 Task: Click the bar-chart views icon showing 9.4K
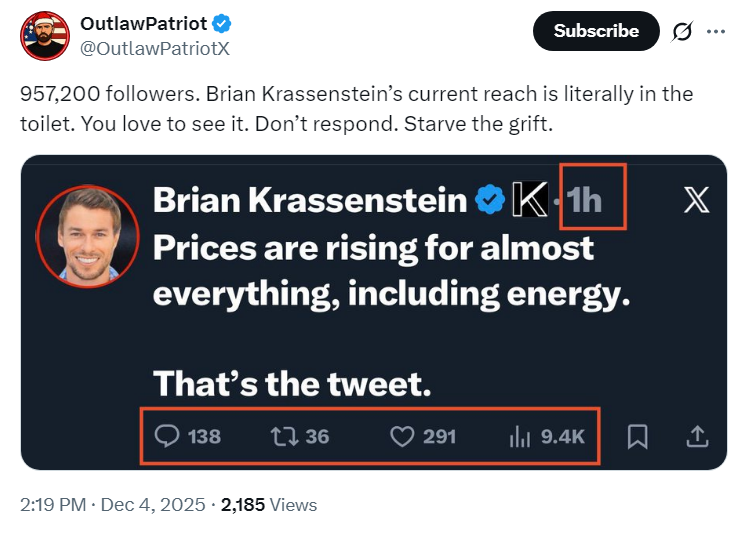click(519, 436)
